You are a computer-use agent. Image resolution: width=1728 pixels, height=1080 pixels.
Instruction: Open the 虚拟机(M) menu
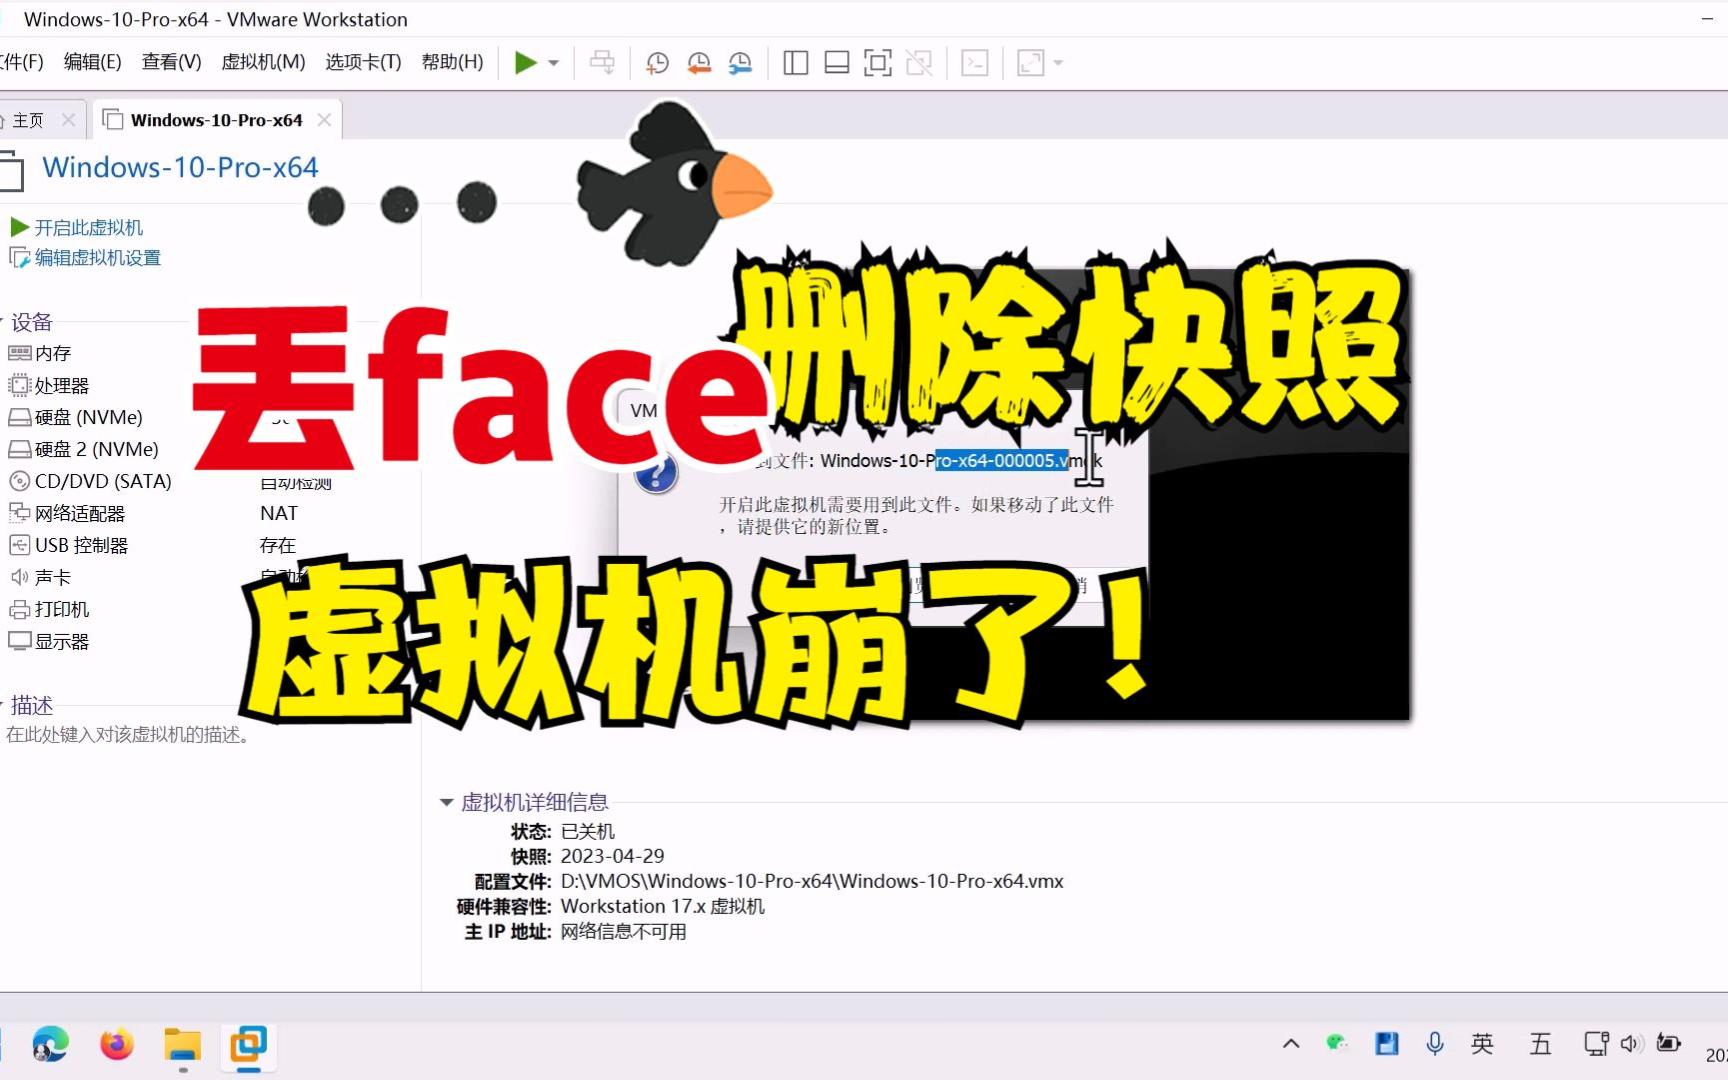coord(263,62)
